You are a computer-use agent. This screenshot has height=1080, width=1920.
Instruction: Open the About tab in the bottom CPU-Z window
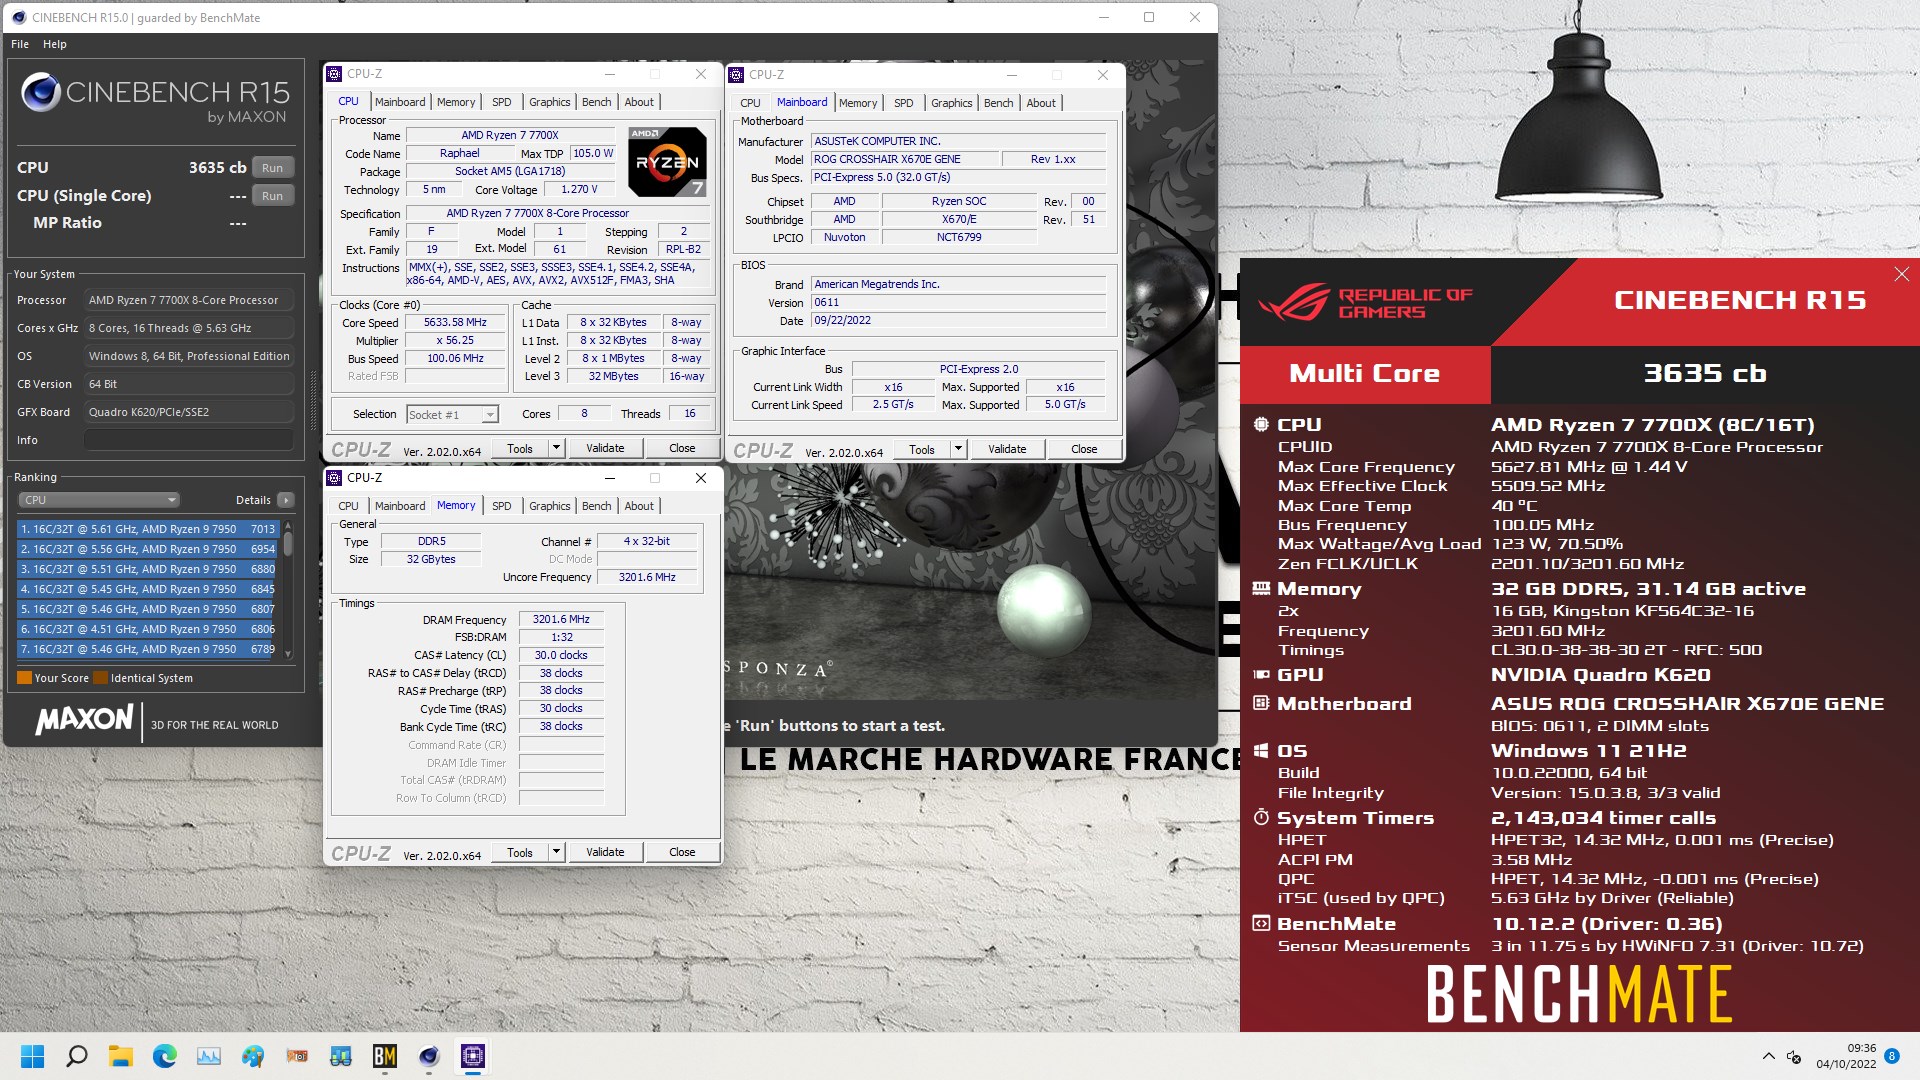pos(639,506)
